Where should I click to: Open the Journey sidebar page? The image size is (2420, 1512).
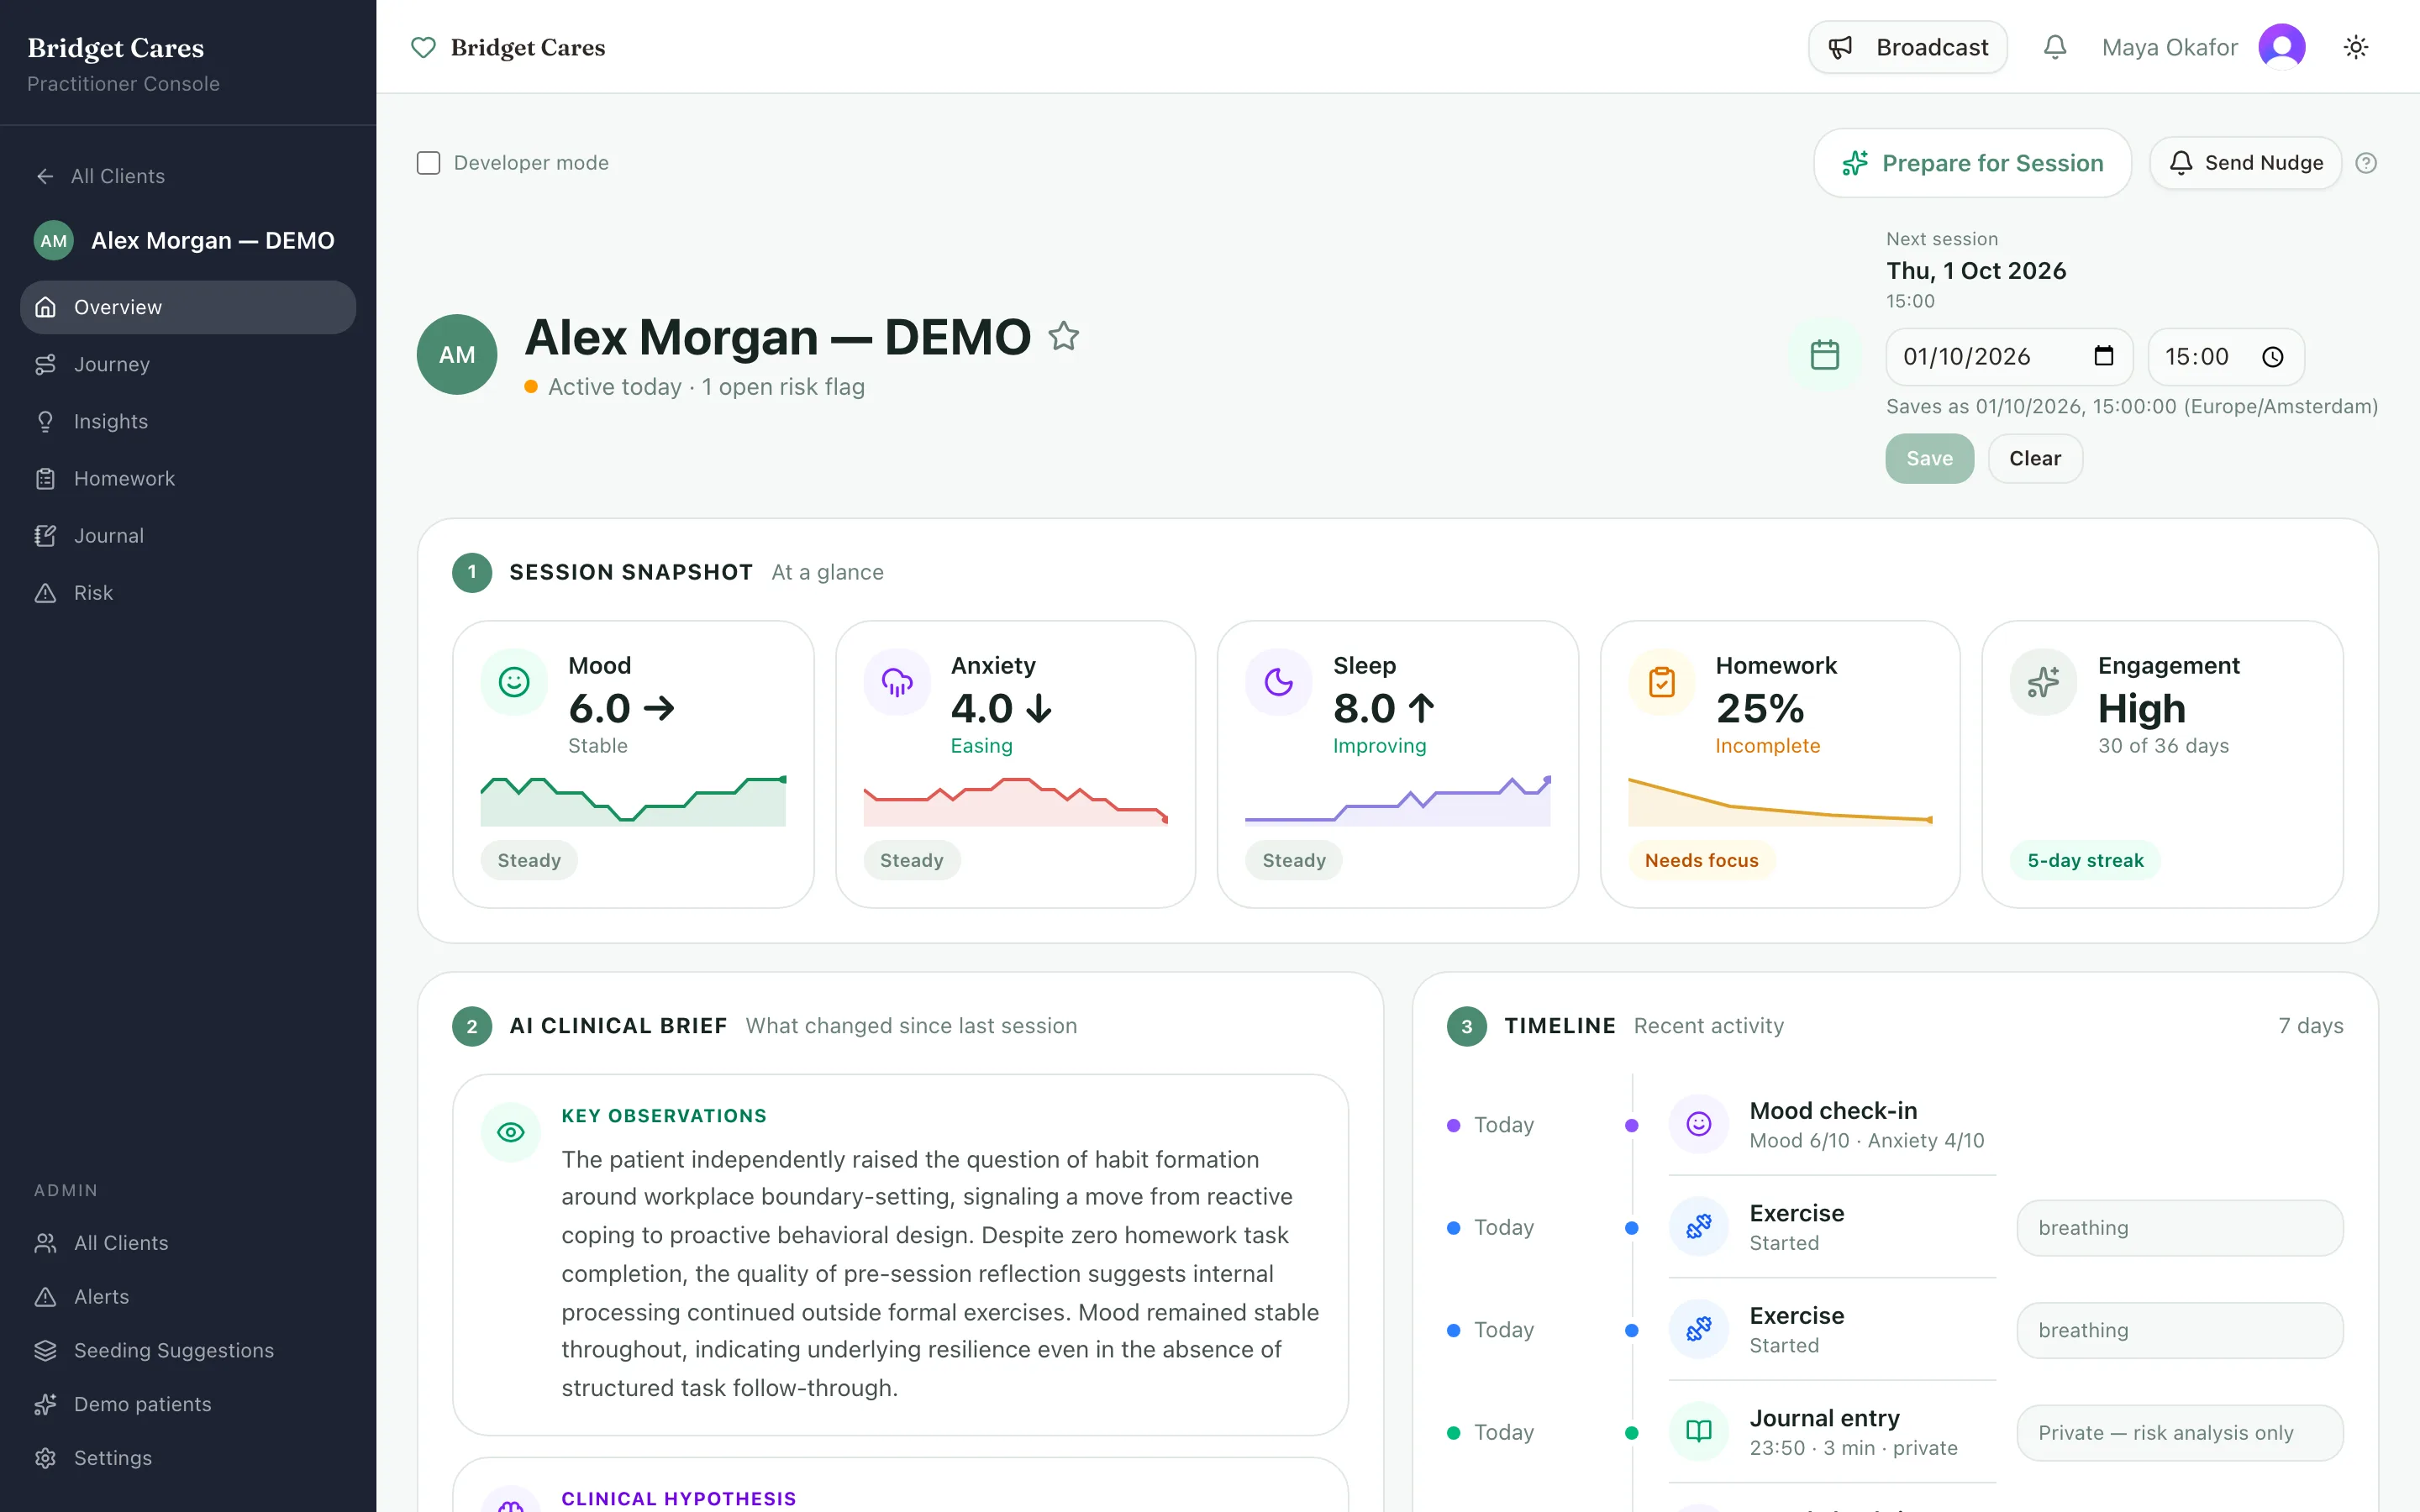[188, 364]
